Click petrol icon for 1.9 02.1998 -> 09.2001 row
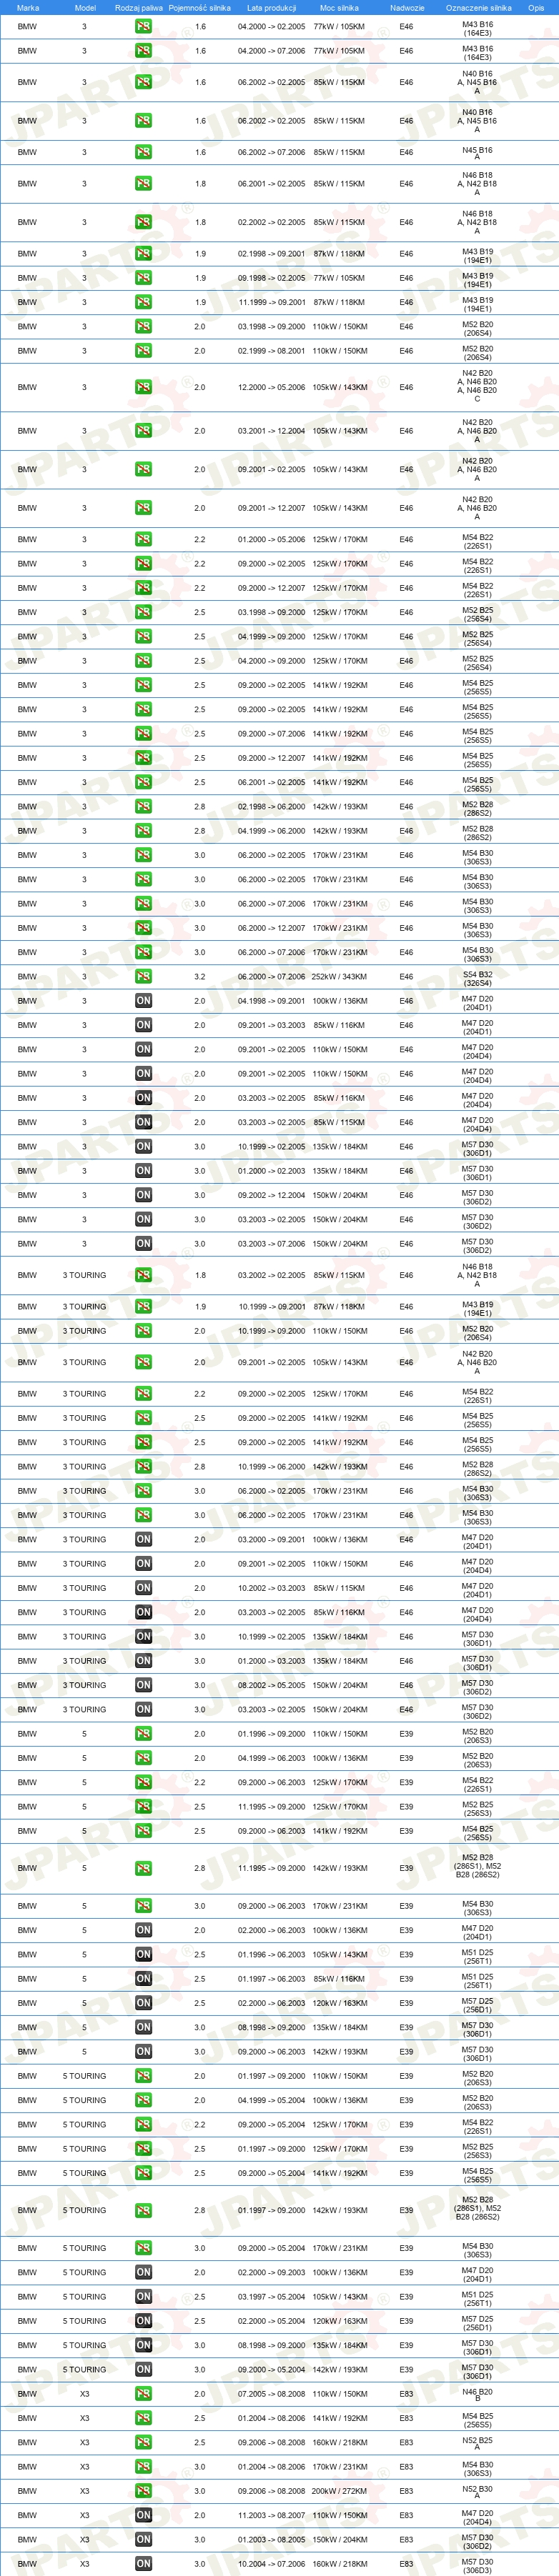This screenshot has width=559, height=2576. tap(143, 254)
